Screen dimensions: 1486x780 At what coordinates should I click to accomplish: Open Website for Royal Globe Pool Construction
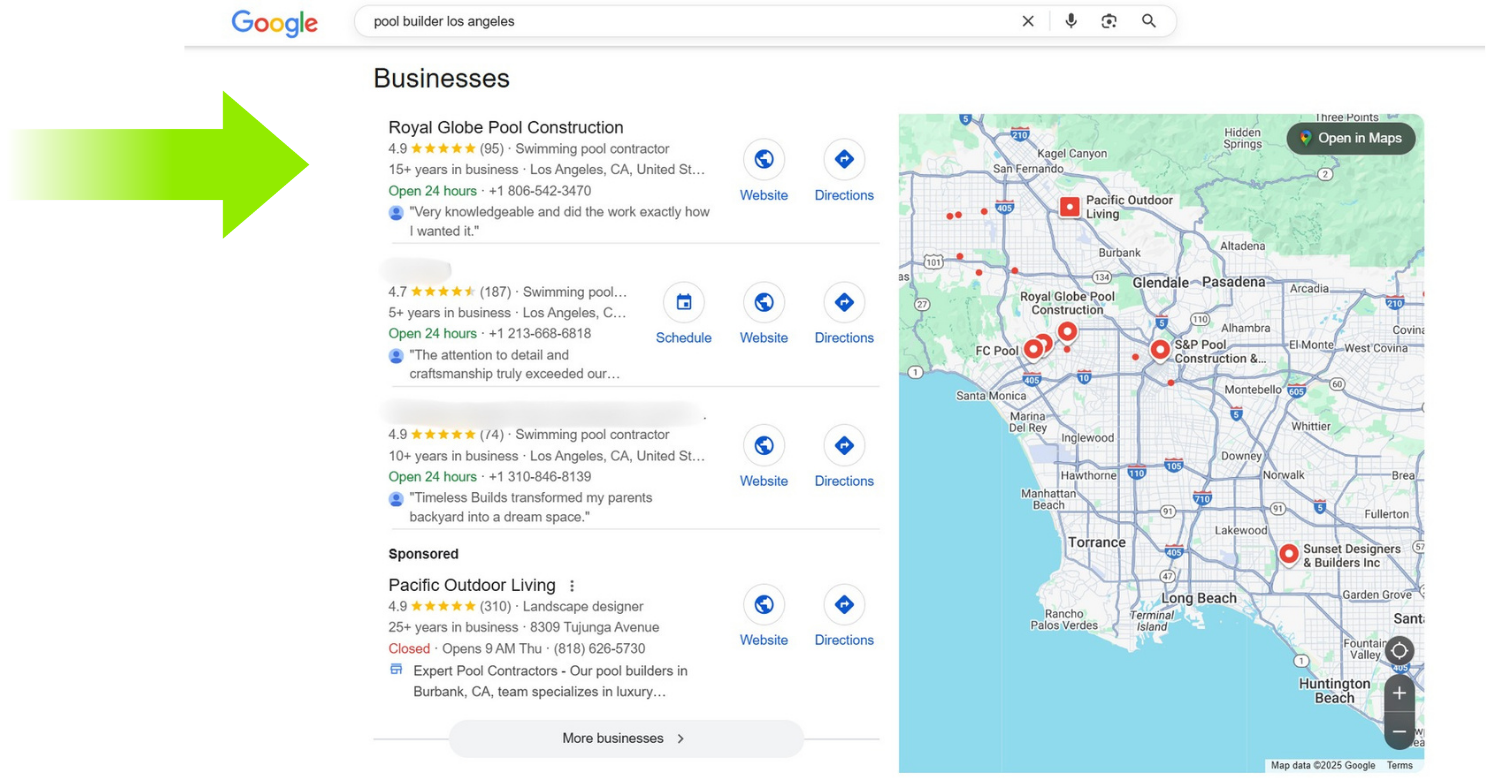click(764, 172)
